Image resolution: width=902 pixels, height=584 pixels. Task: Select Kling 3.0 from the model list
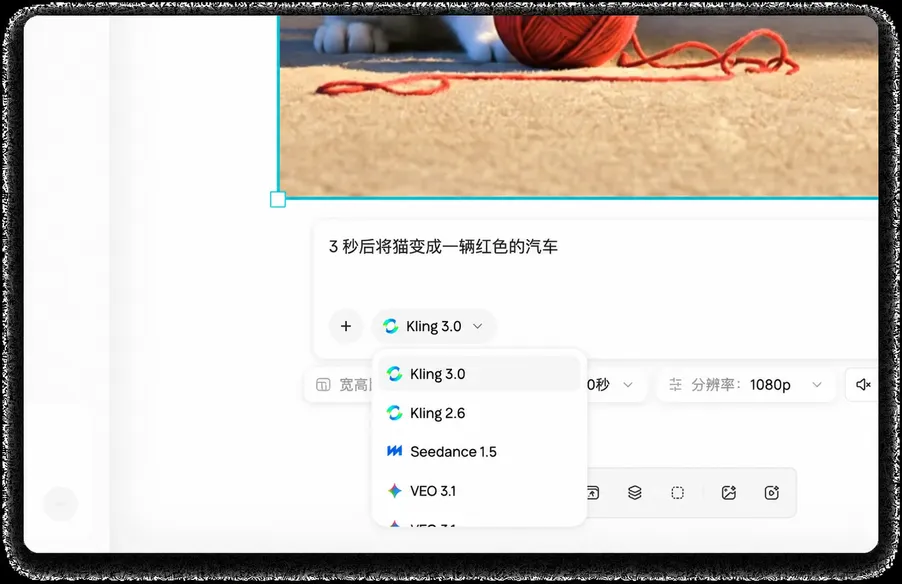(x=479, y=374)
